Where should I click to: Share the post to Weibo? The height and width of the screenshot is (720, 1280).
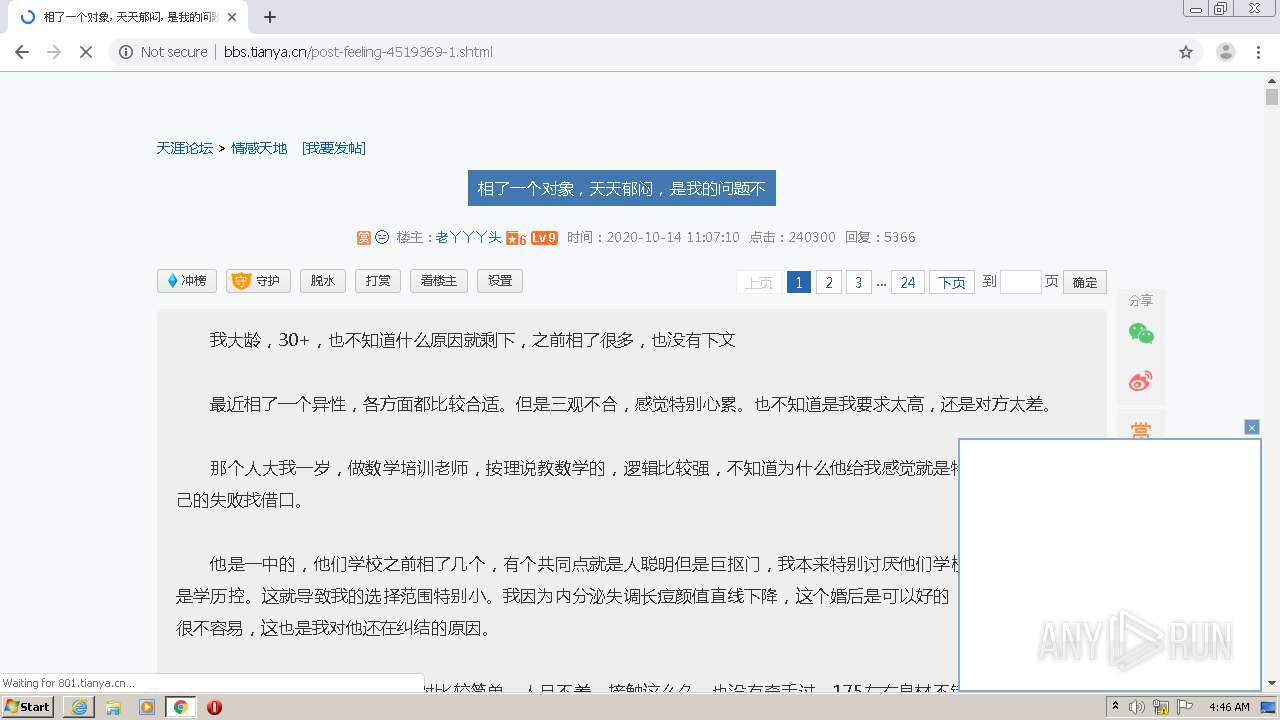click(1141, 381)
